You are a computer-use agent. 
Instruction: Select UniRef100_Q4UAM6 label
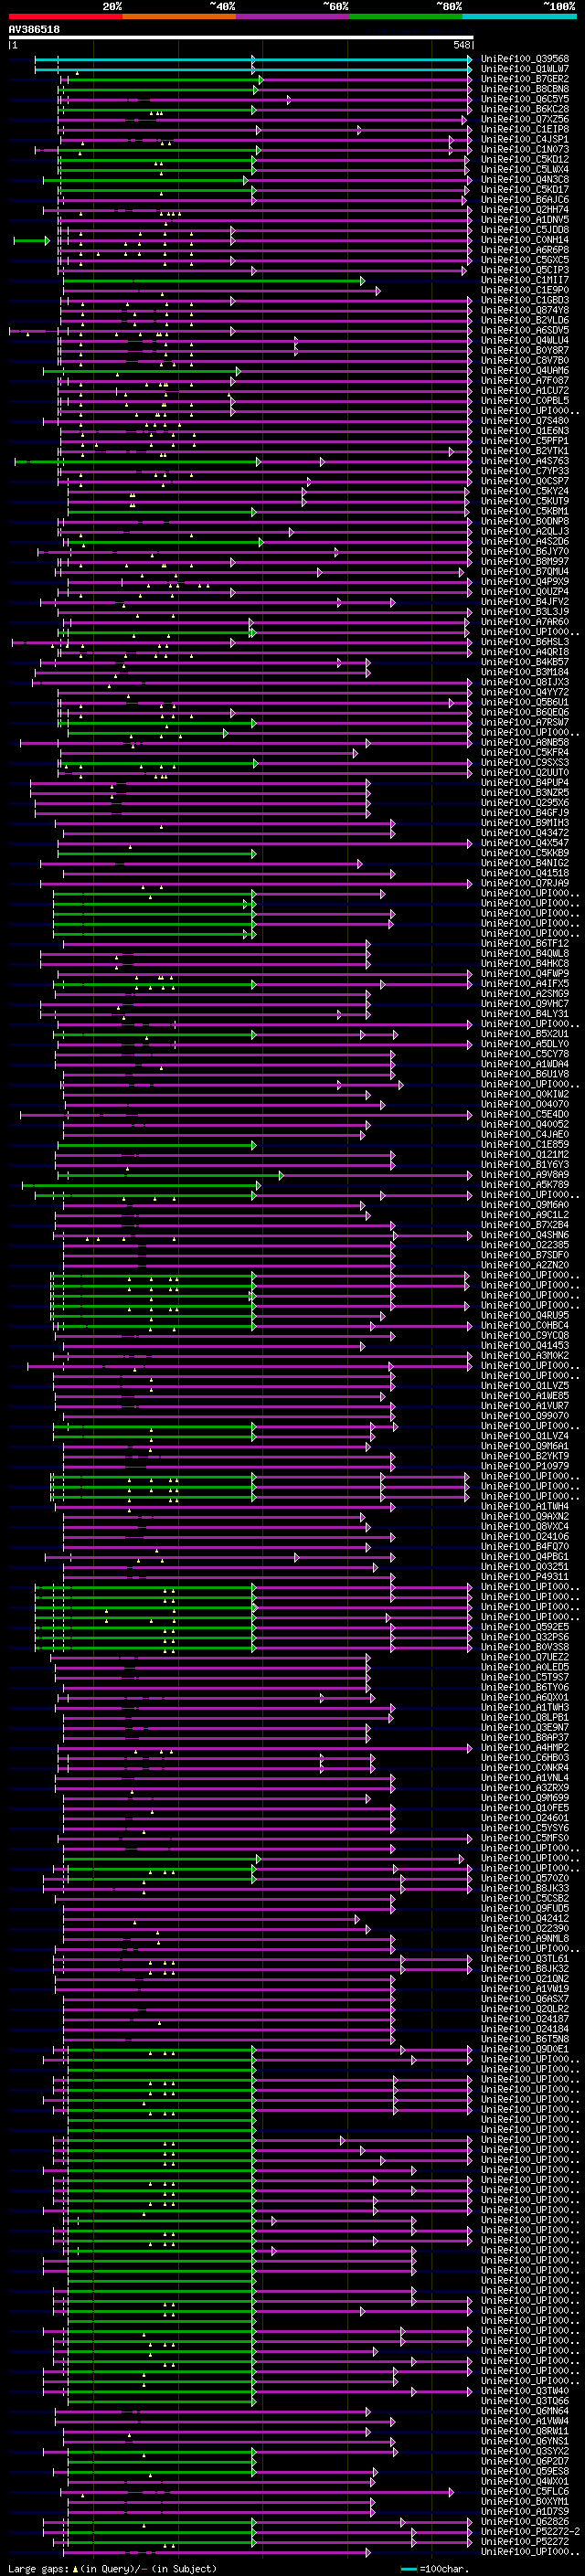[x=524, y=370]
